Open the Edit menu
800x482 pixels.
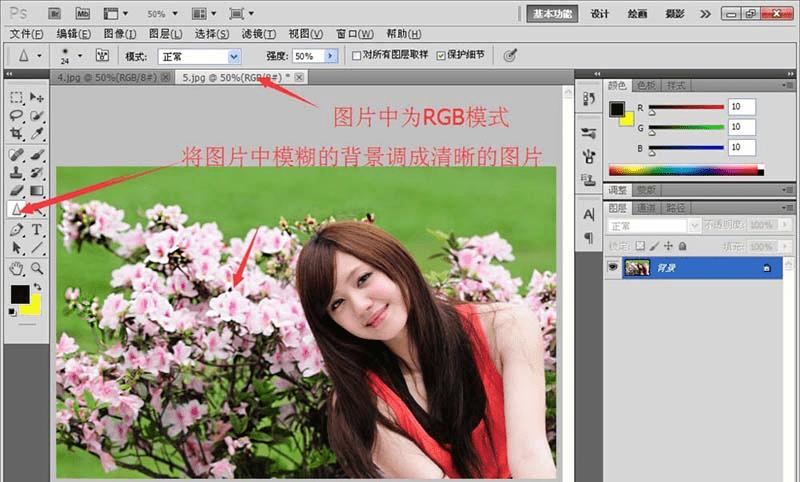point(73,34)
